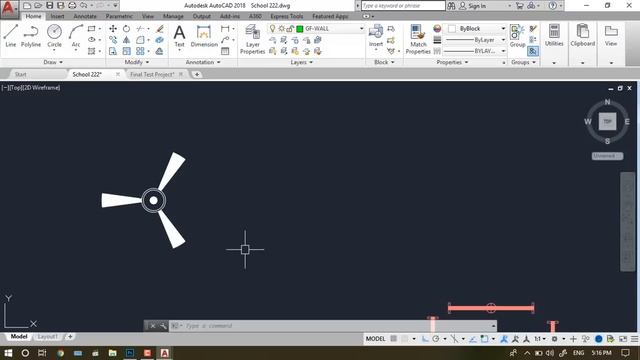Click the GF-WALL green layer color swatch
The image size is (640, 360).
click(300, 29)
